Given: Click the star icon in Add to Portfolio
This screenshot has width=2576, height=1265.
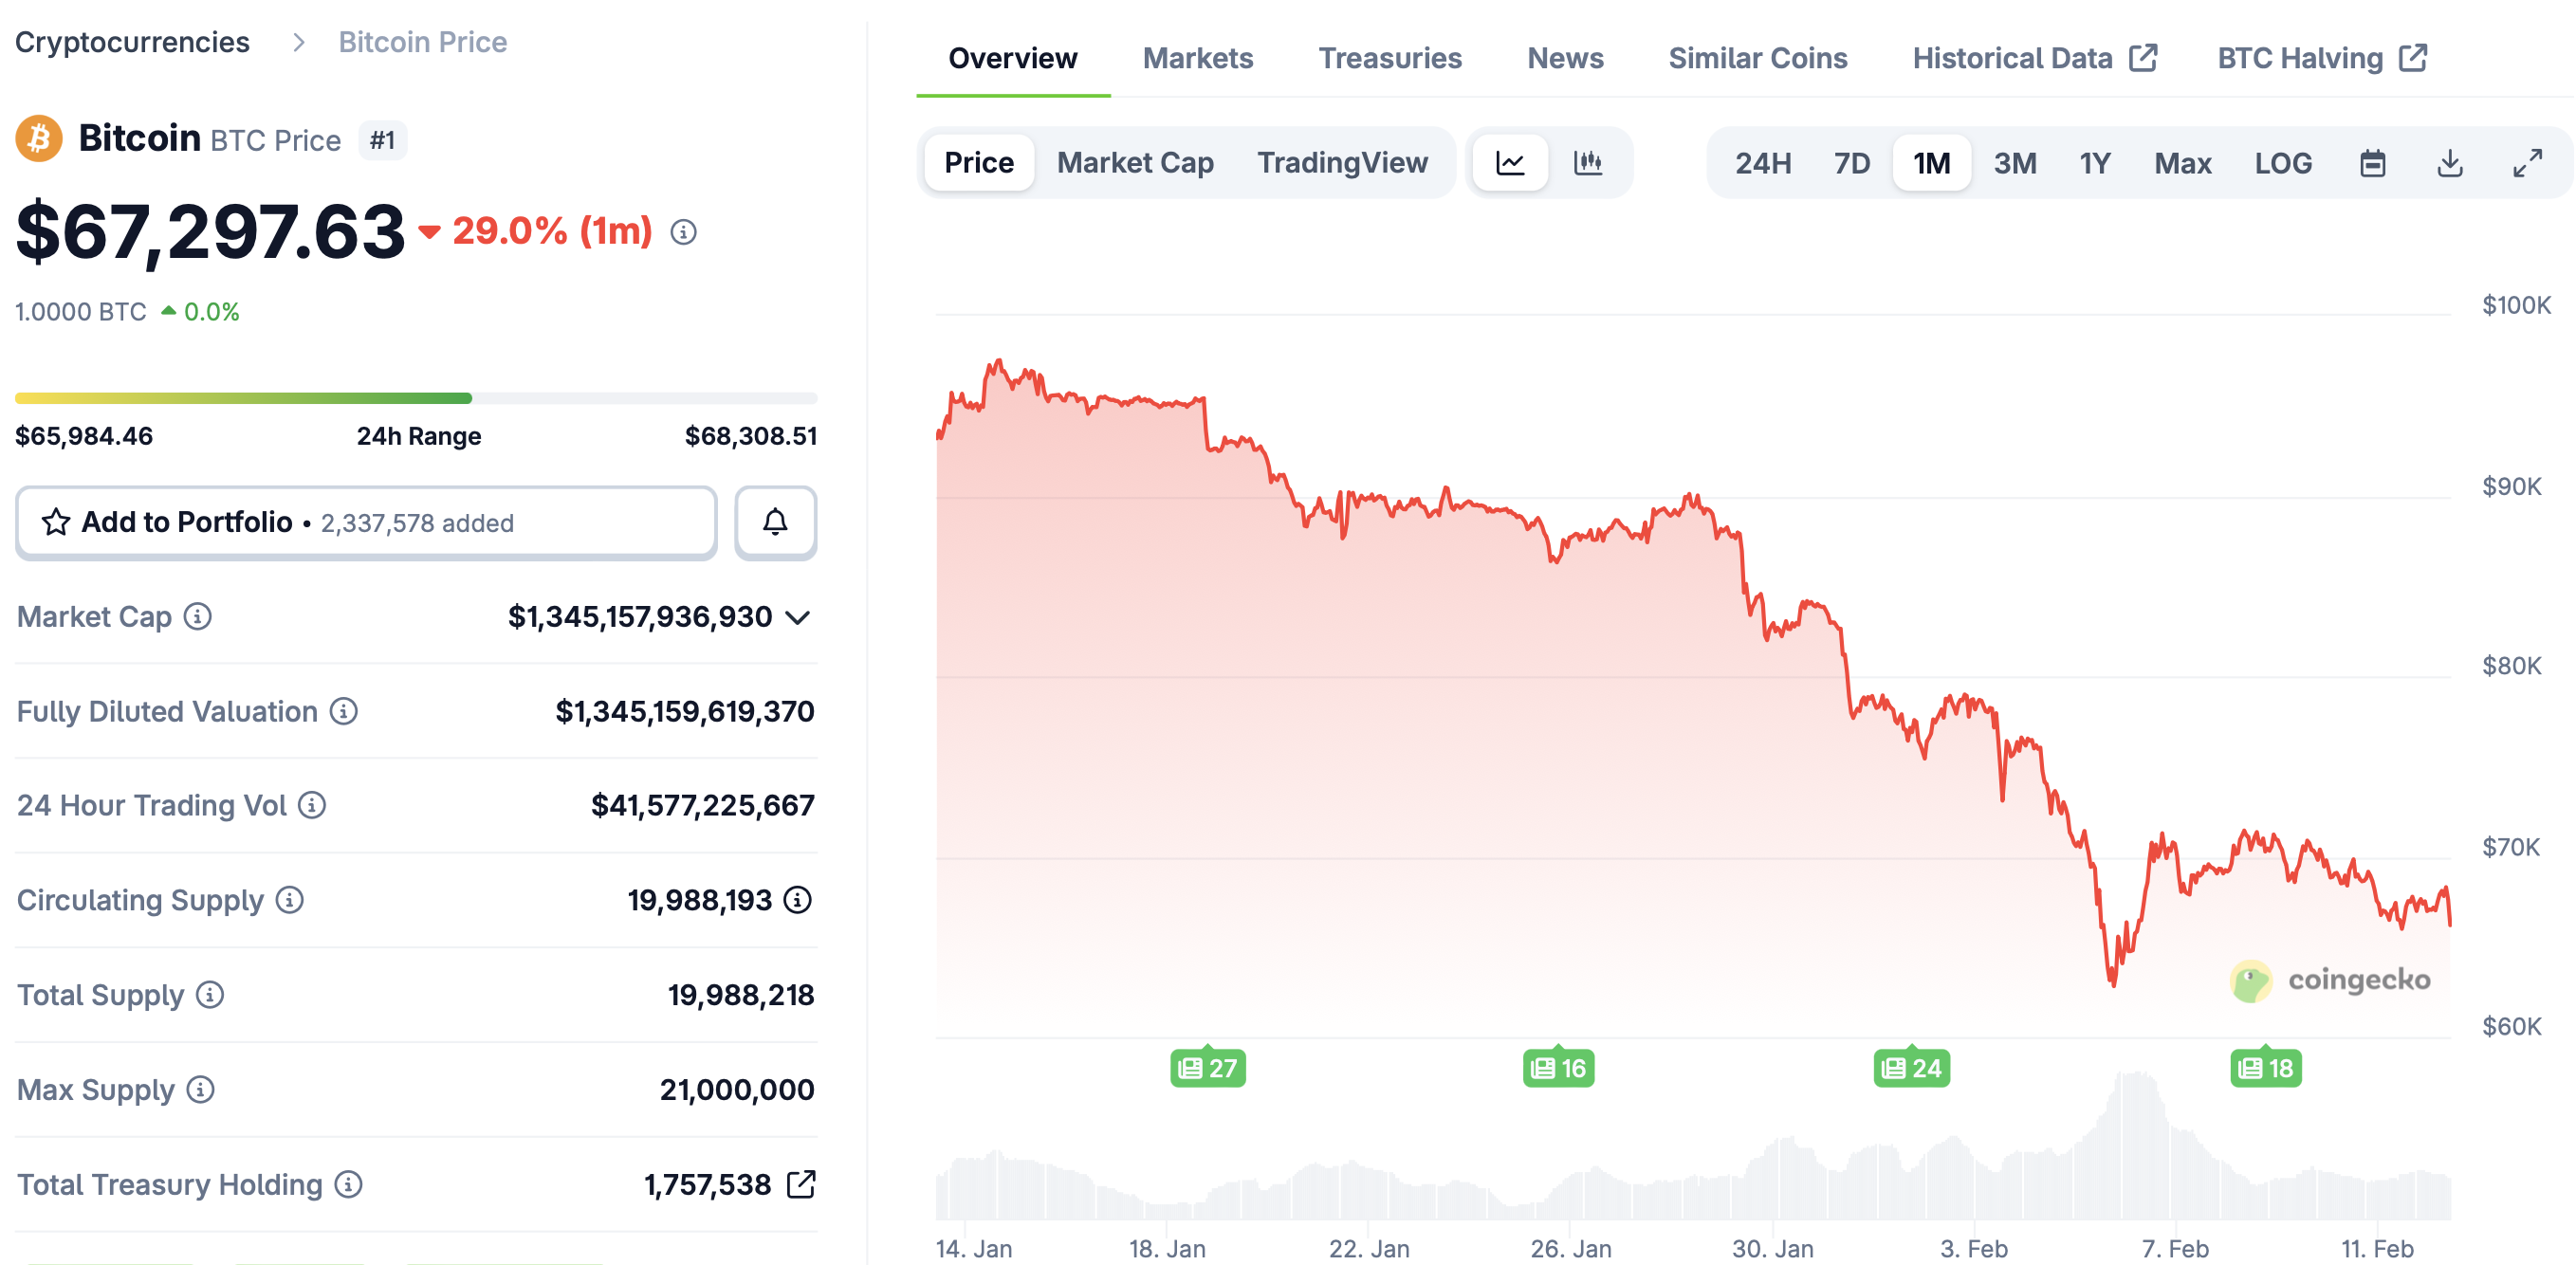Looking at the screenshot, I should point(56,522).
